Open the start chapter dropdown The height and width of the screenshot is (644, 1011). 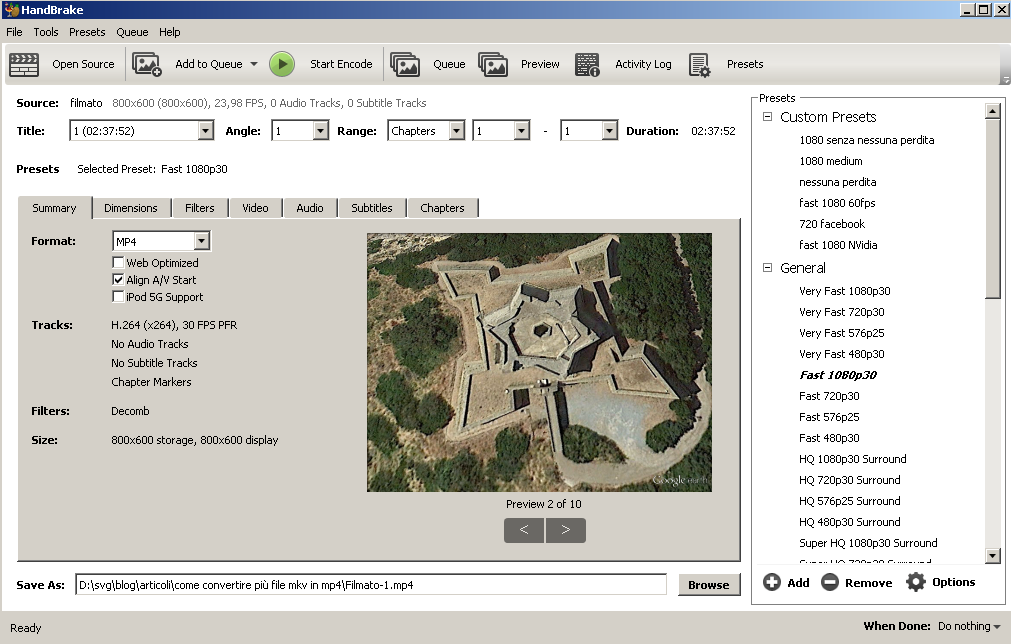click(522, 131)
